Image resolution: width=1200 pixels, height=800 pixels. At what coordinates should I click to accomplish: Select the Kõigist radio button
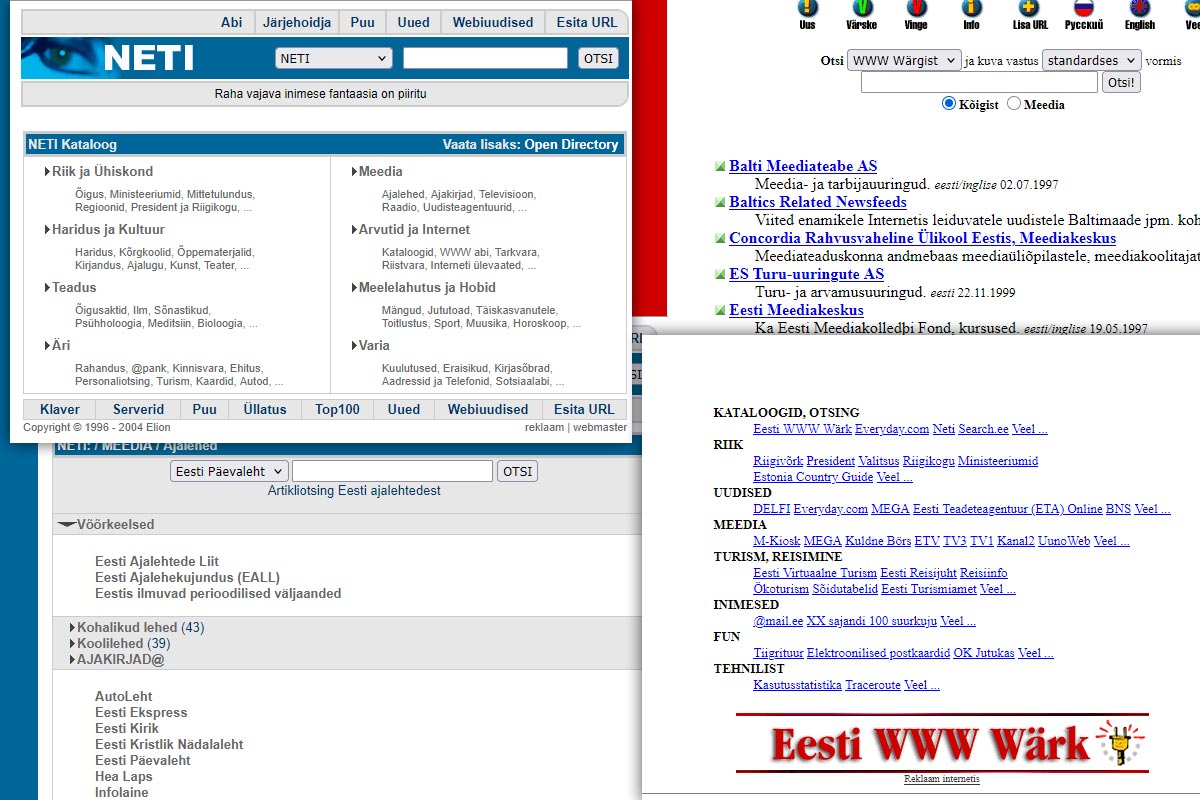(x=949, y=104)
